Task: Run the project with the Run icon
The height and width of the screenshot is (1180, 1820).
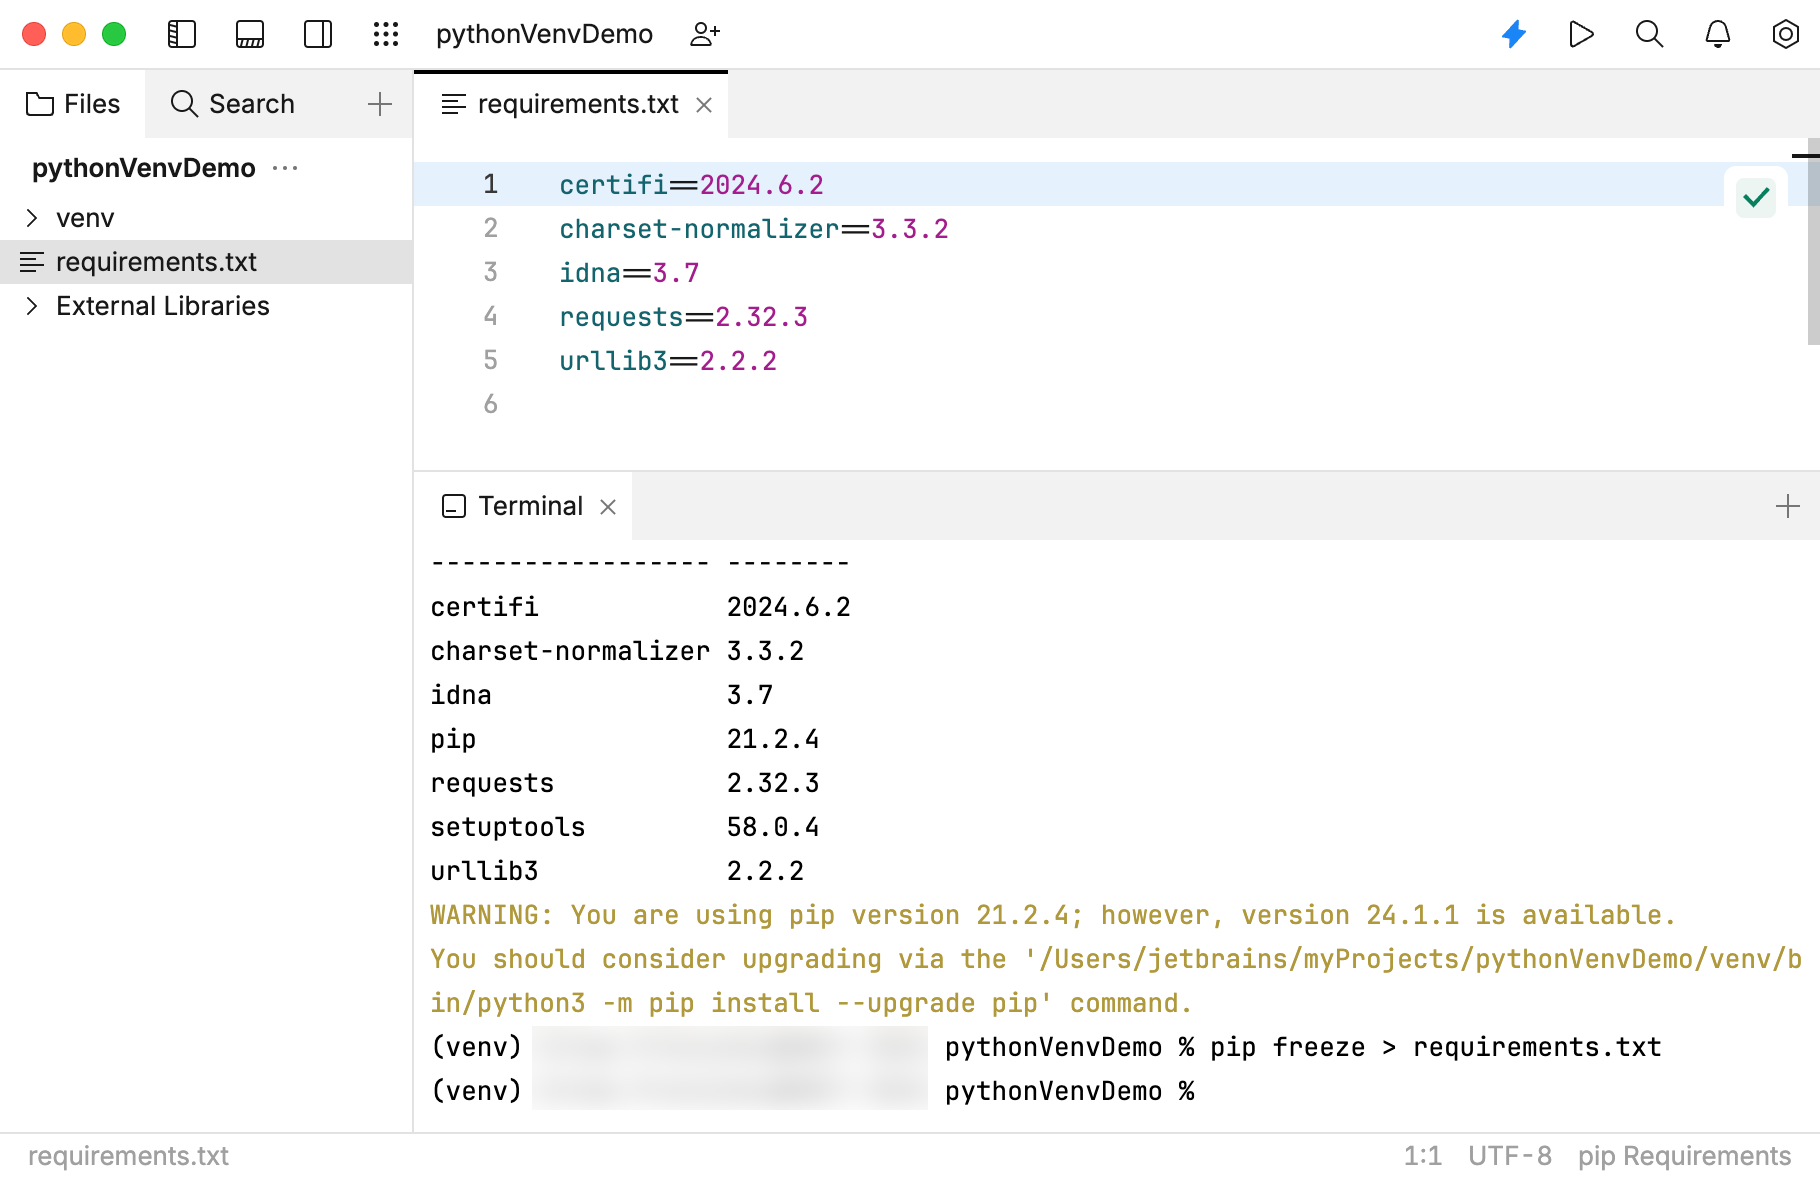Action: tap(1581, 34)
